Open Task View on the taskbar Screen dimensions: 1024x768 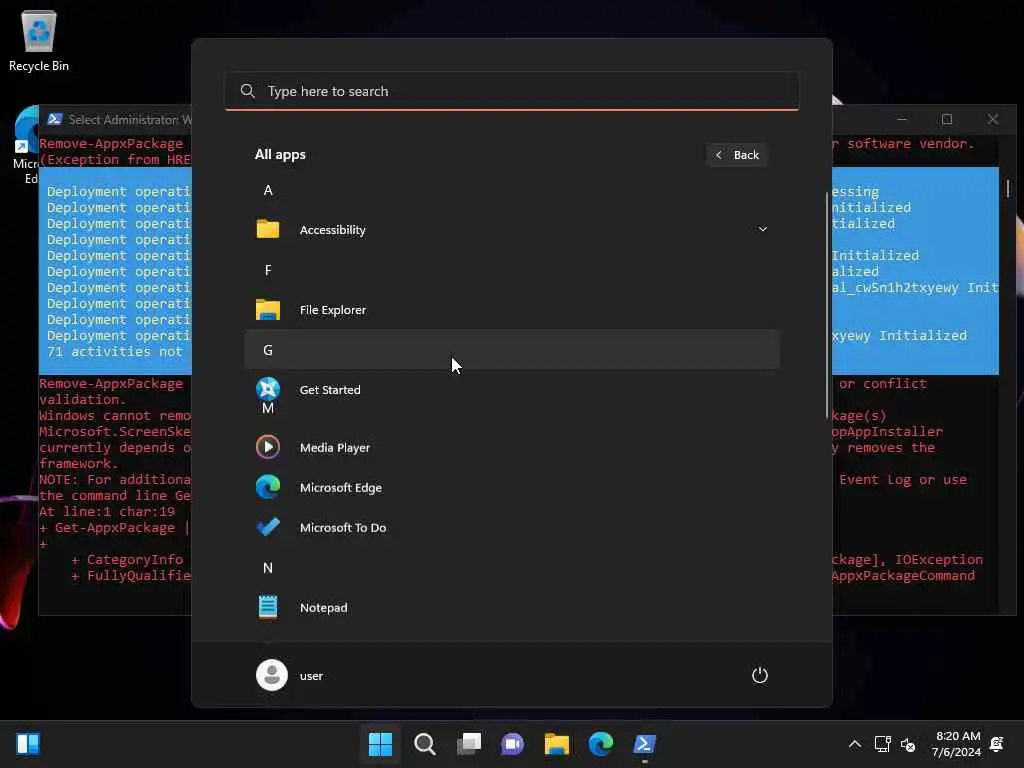tap(469, 744)
